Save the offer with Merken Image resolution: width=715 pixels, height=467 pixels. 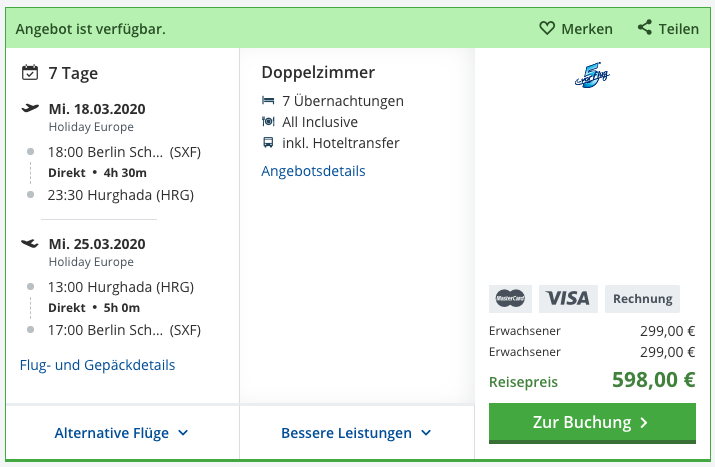(576, 28)
